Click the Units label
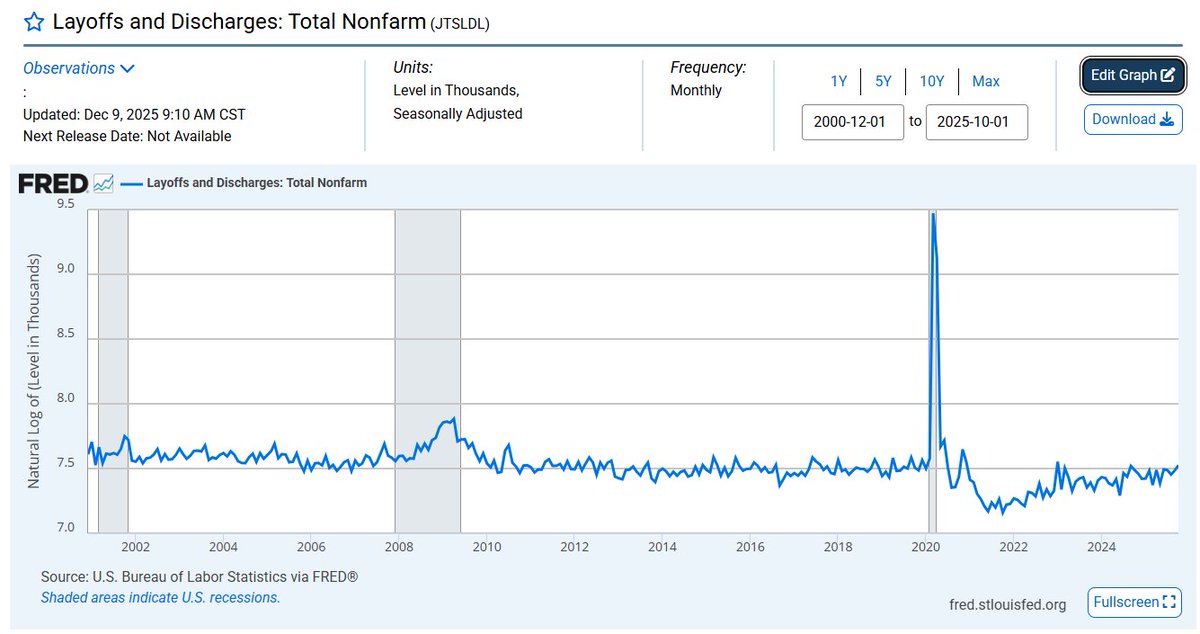Viewport: 1200px width, 634px height. coord(413,68)
